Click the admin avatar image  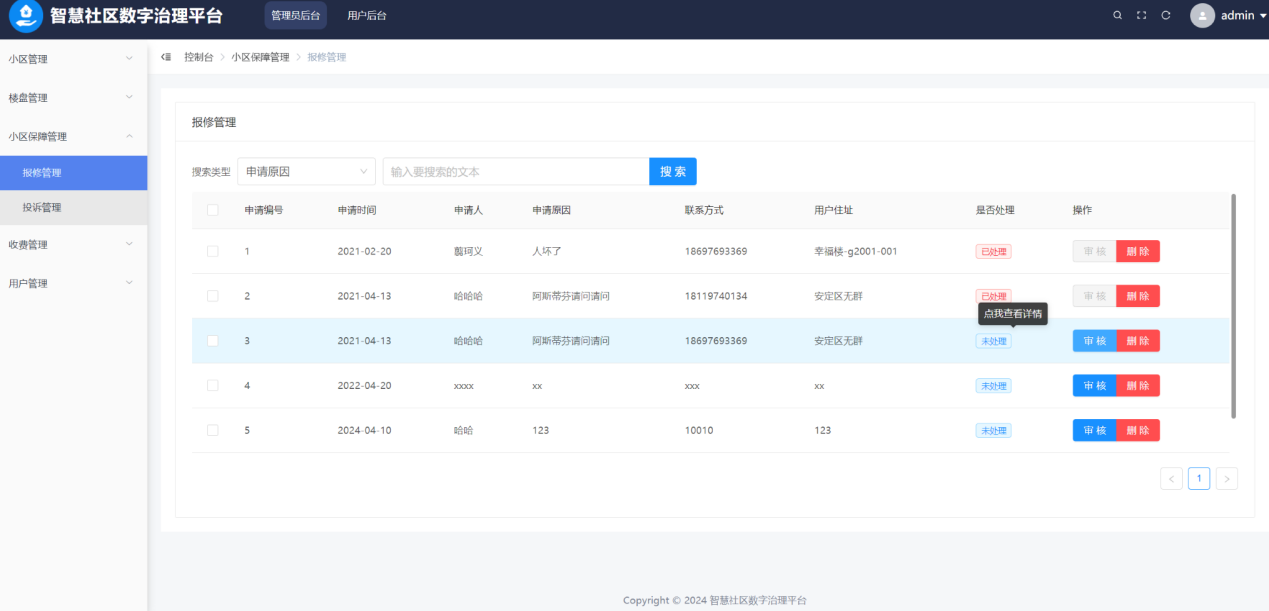[1202, 15]
